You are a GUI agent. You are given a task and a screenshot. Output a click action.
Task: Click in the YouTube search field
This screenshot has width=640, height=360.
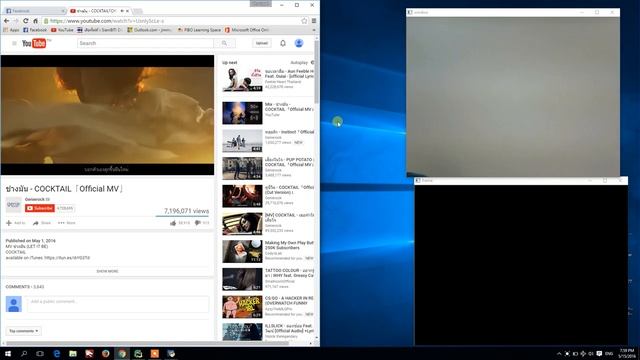click(x=145, y=43)
